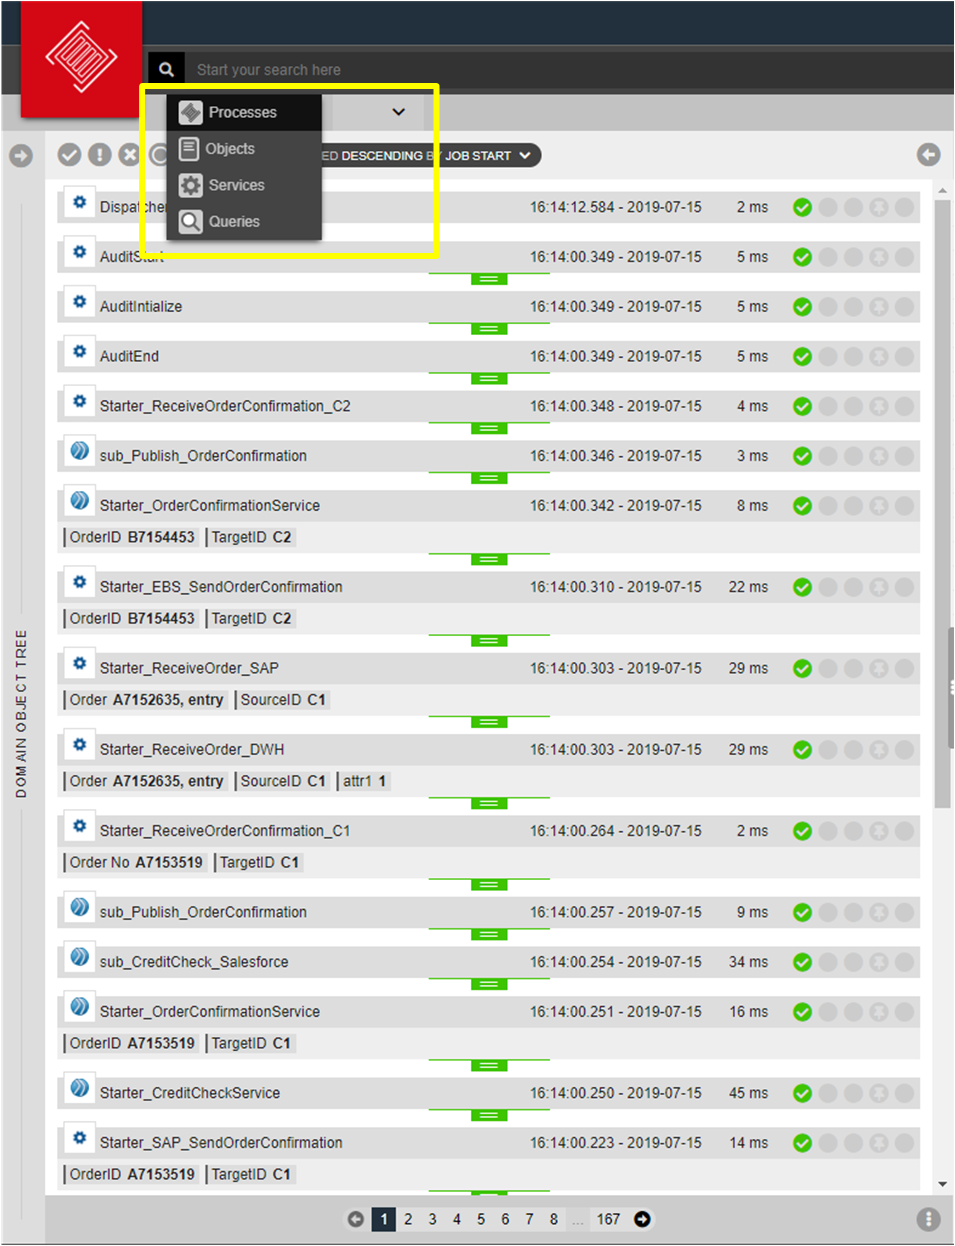Click gear icon of Starter_ReceiveOrder_DWH
This screenshot has height=1246, width=955.
pos(80,744)
